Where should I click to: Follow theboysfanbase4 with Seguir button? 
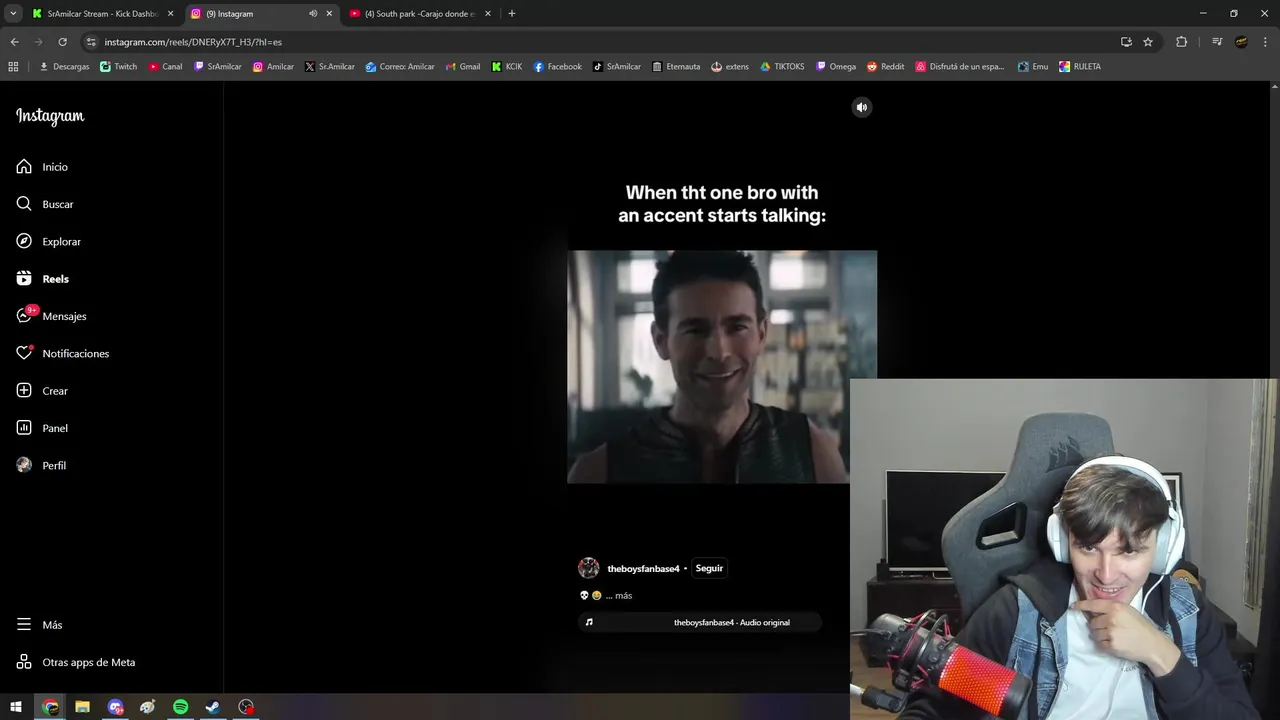click(709, 568)
